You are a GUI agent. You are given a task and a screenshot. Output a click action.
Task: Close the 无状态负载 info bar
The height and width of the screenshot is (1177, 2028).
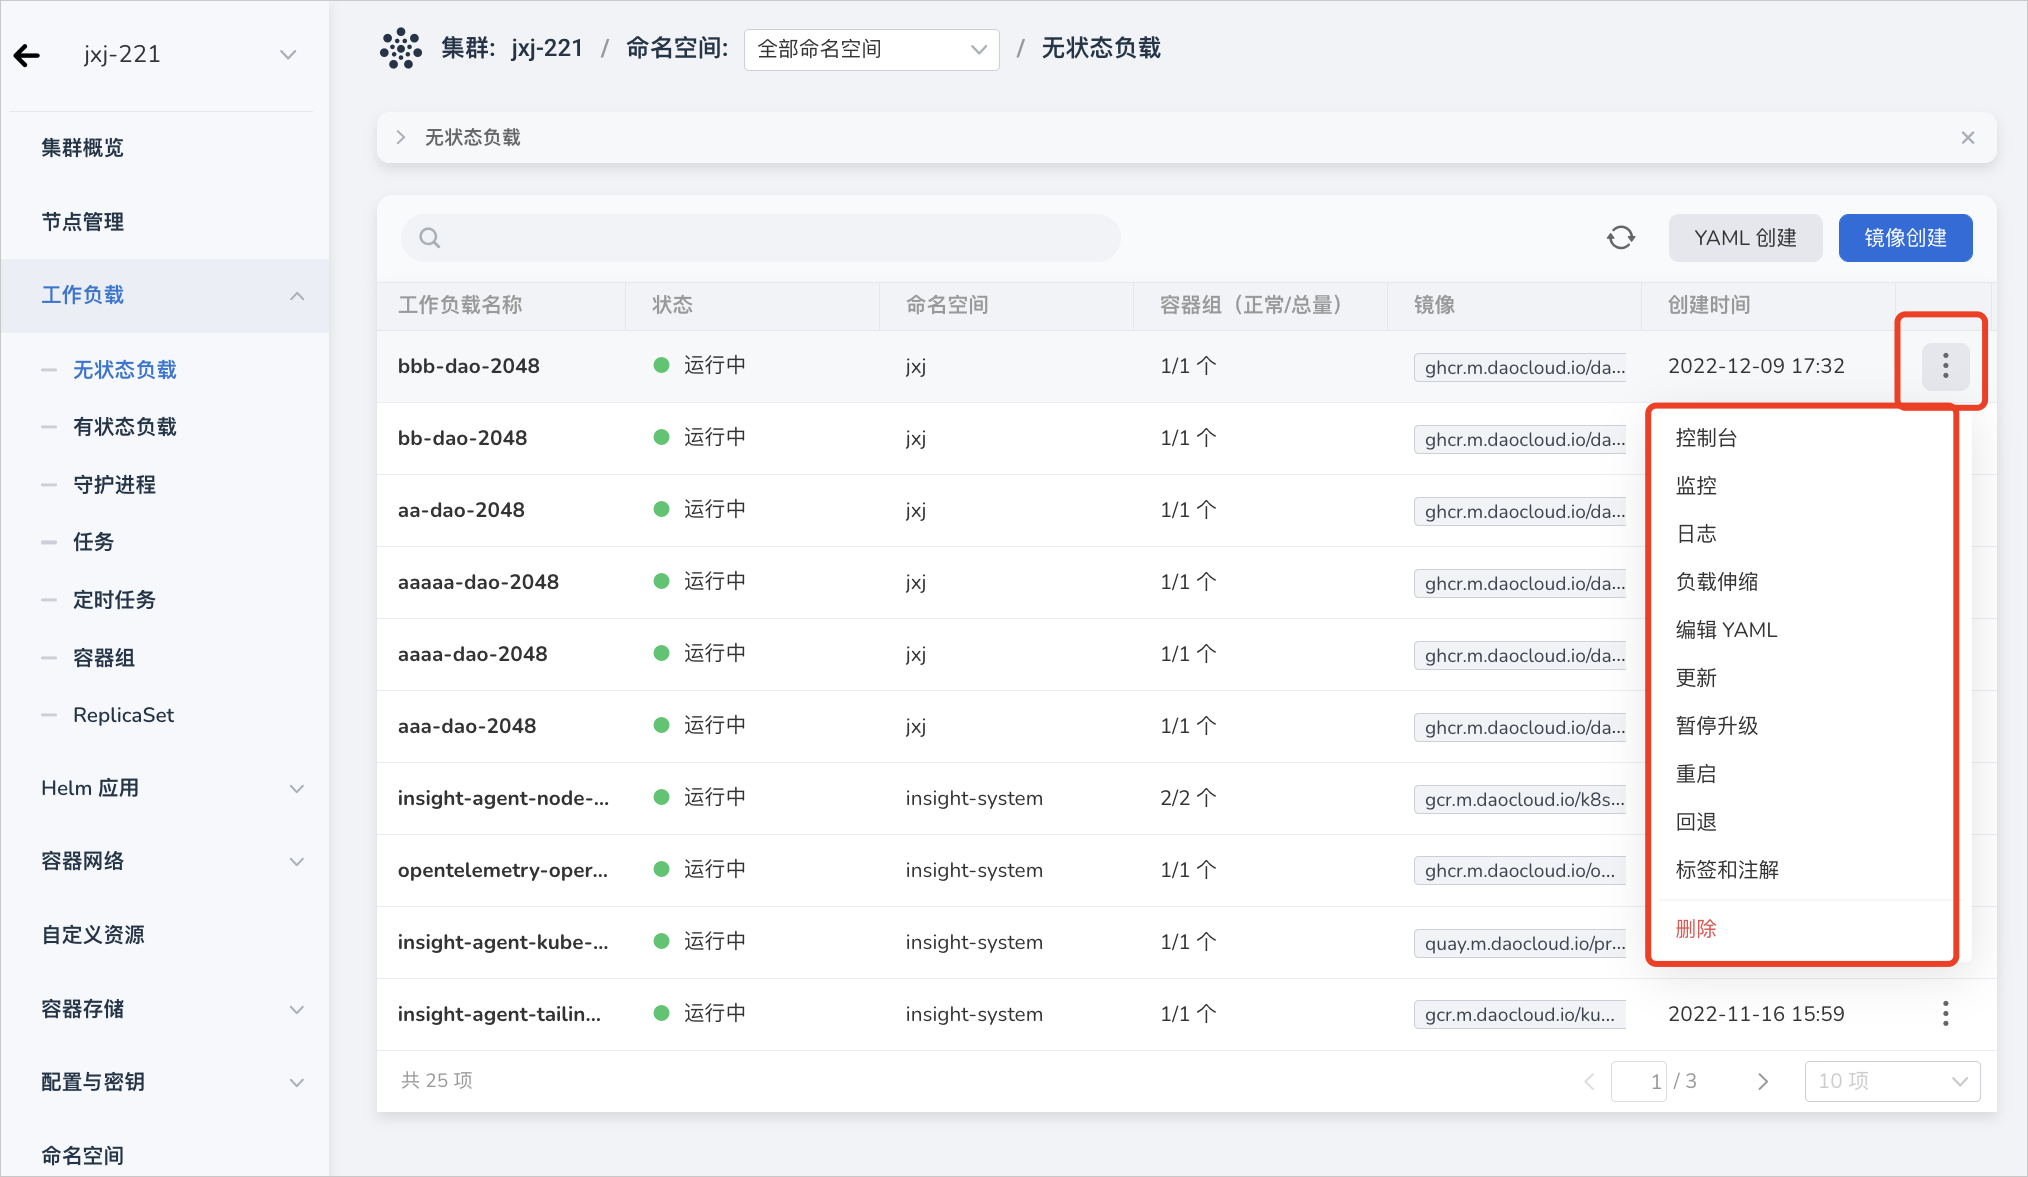coord(1967,137)
